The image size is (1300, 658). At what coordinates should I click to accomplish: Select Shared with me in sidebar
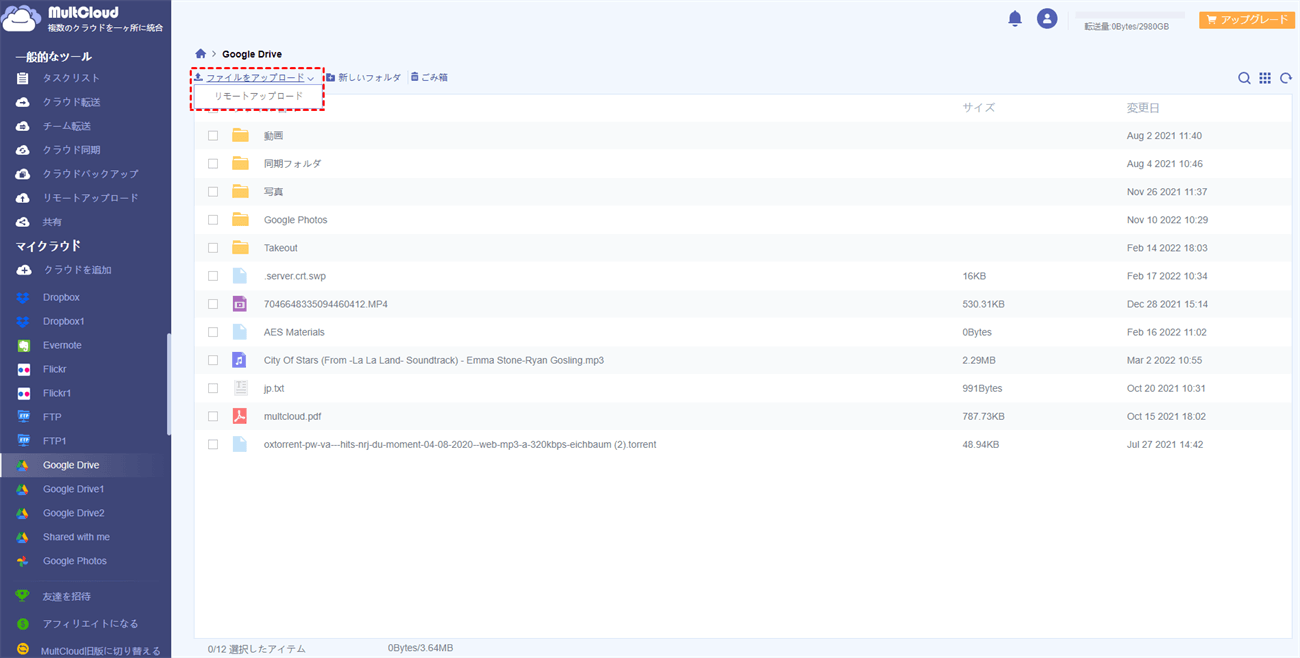76,537
